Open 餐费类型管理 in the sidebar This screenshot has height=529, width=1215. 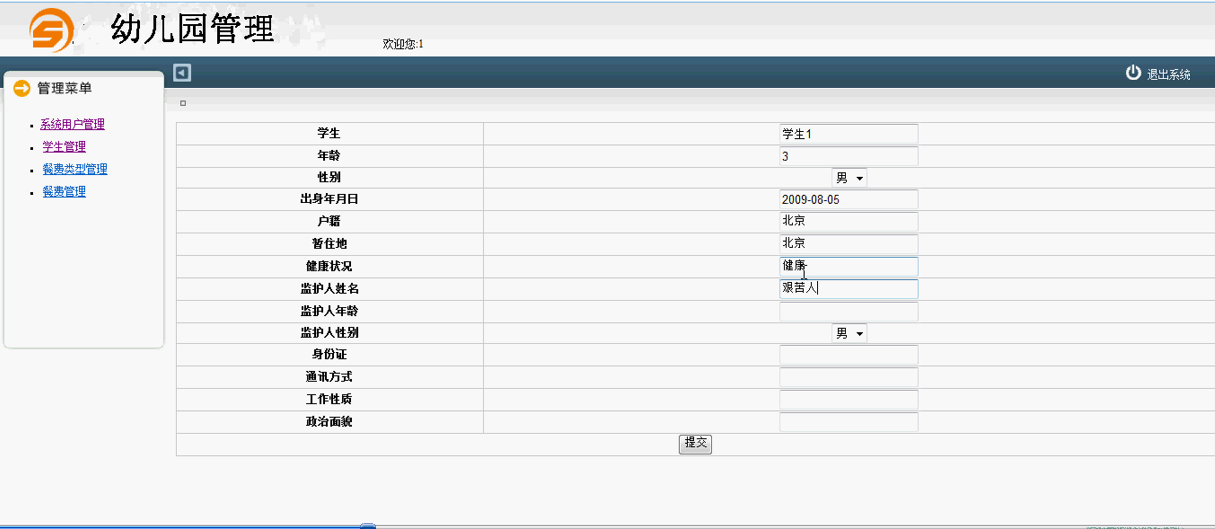coord(75,169)
